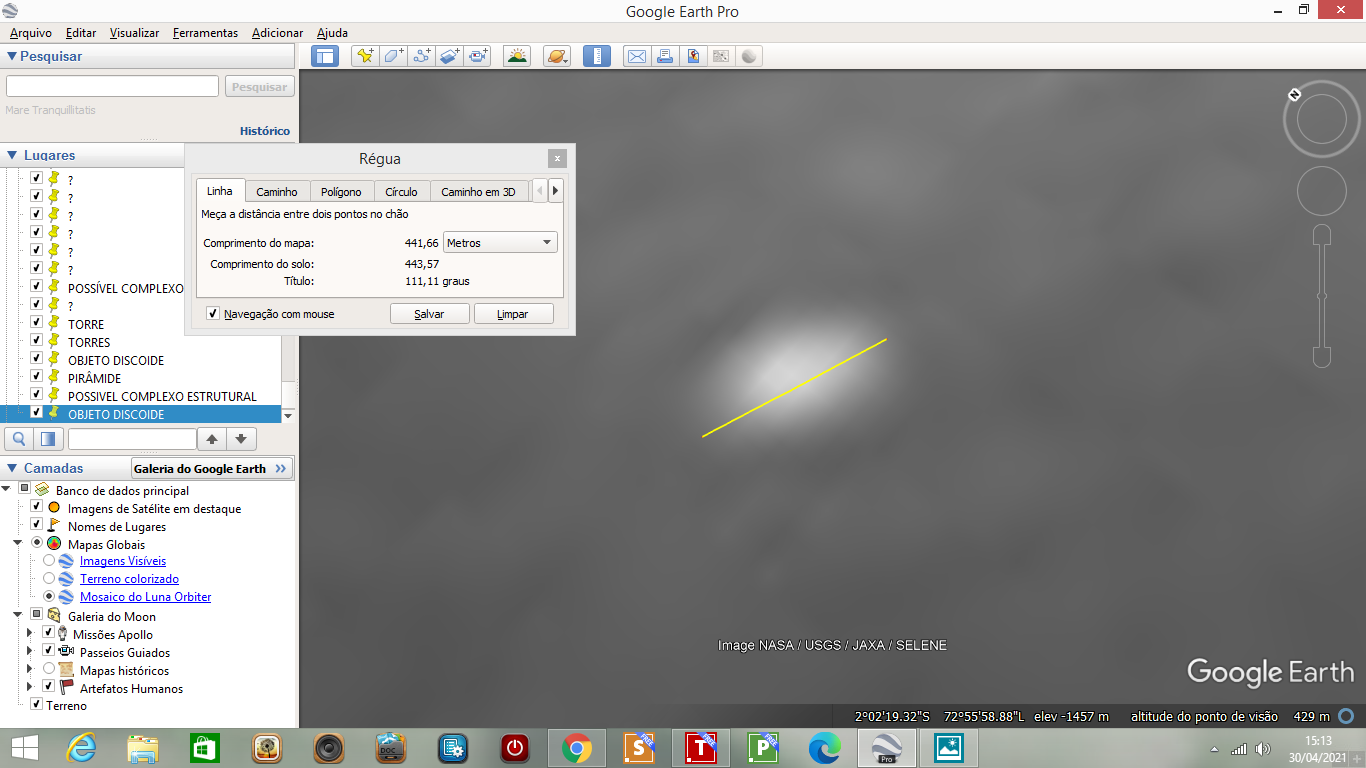Toggle the sidebar visibility toolbar icon
Viewport: 1366px width, 768px height.
coord(325,56)
